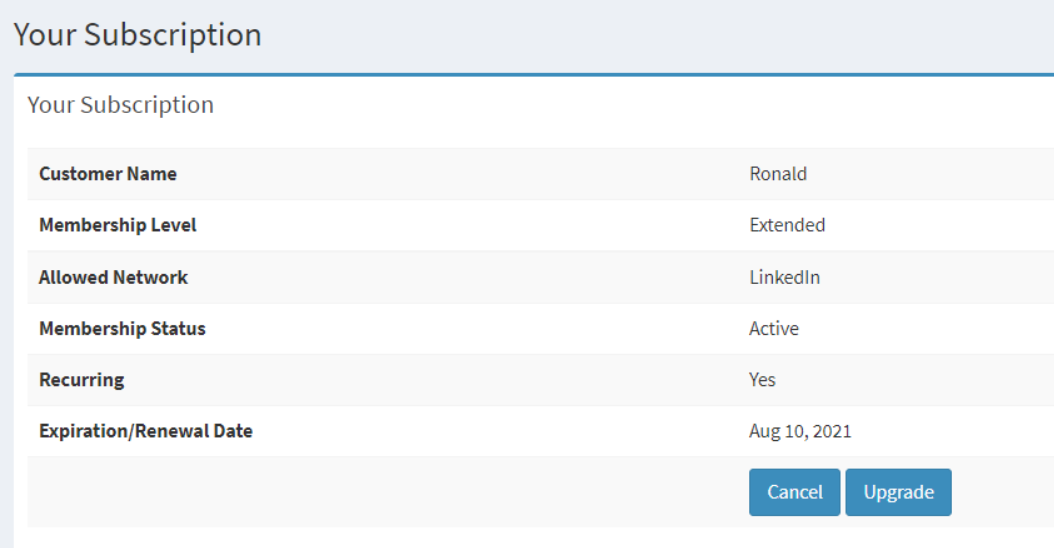Click the smaller 'Your Subscription' panel heading

120,105
